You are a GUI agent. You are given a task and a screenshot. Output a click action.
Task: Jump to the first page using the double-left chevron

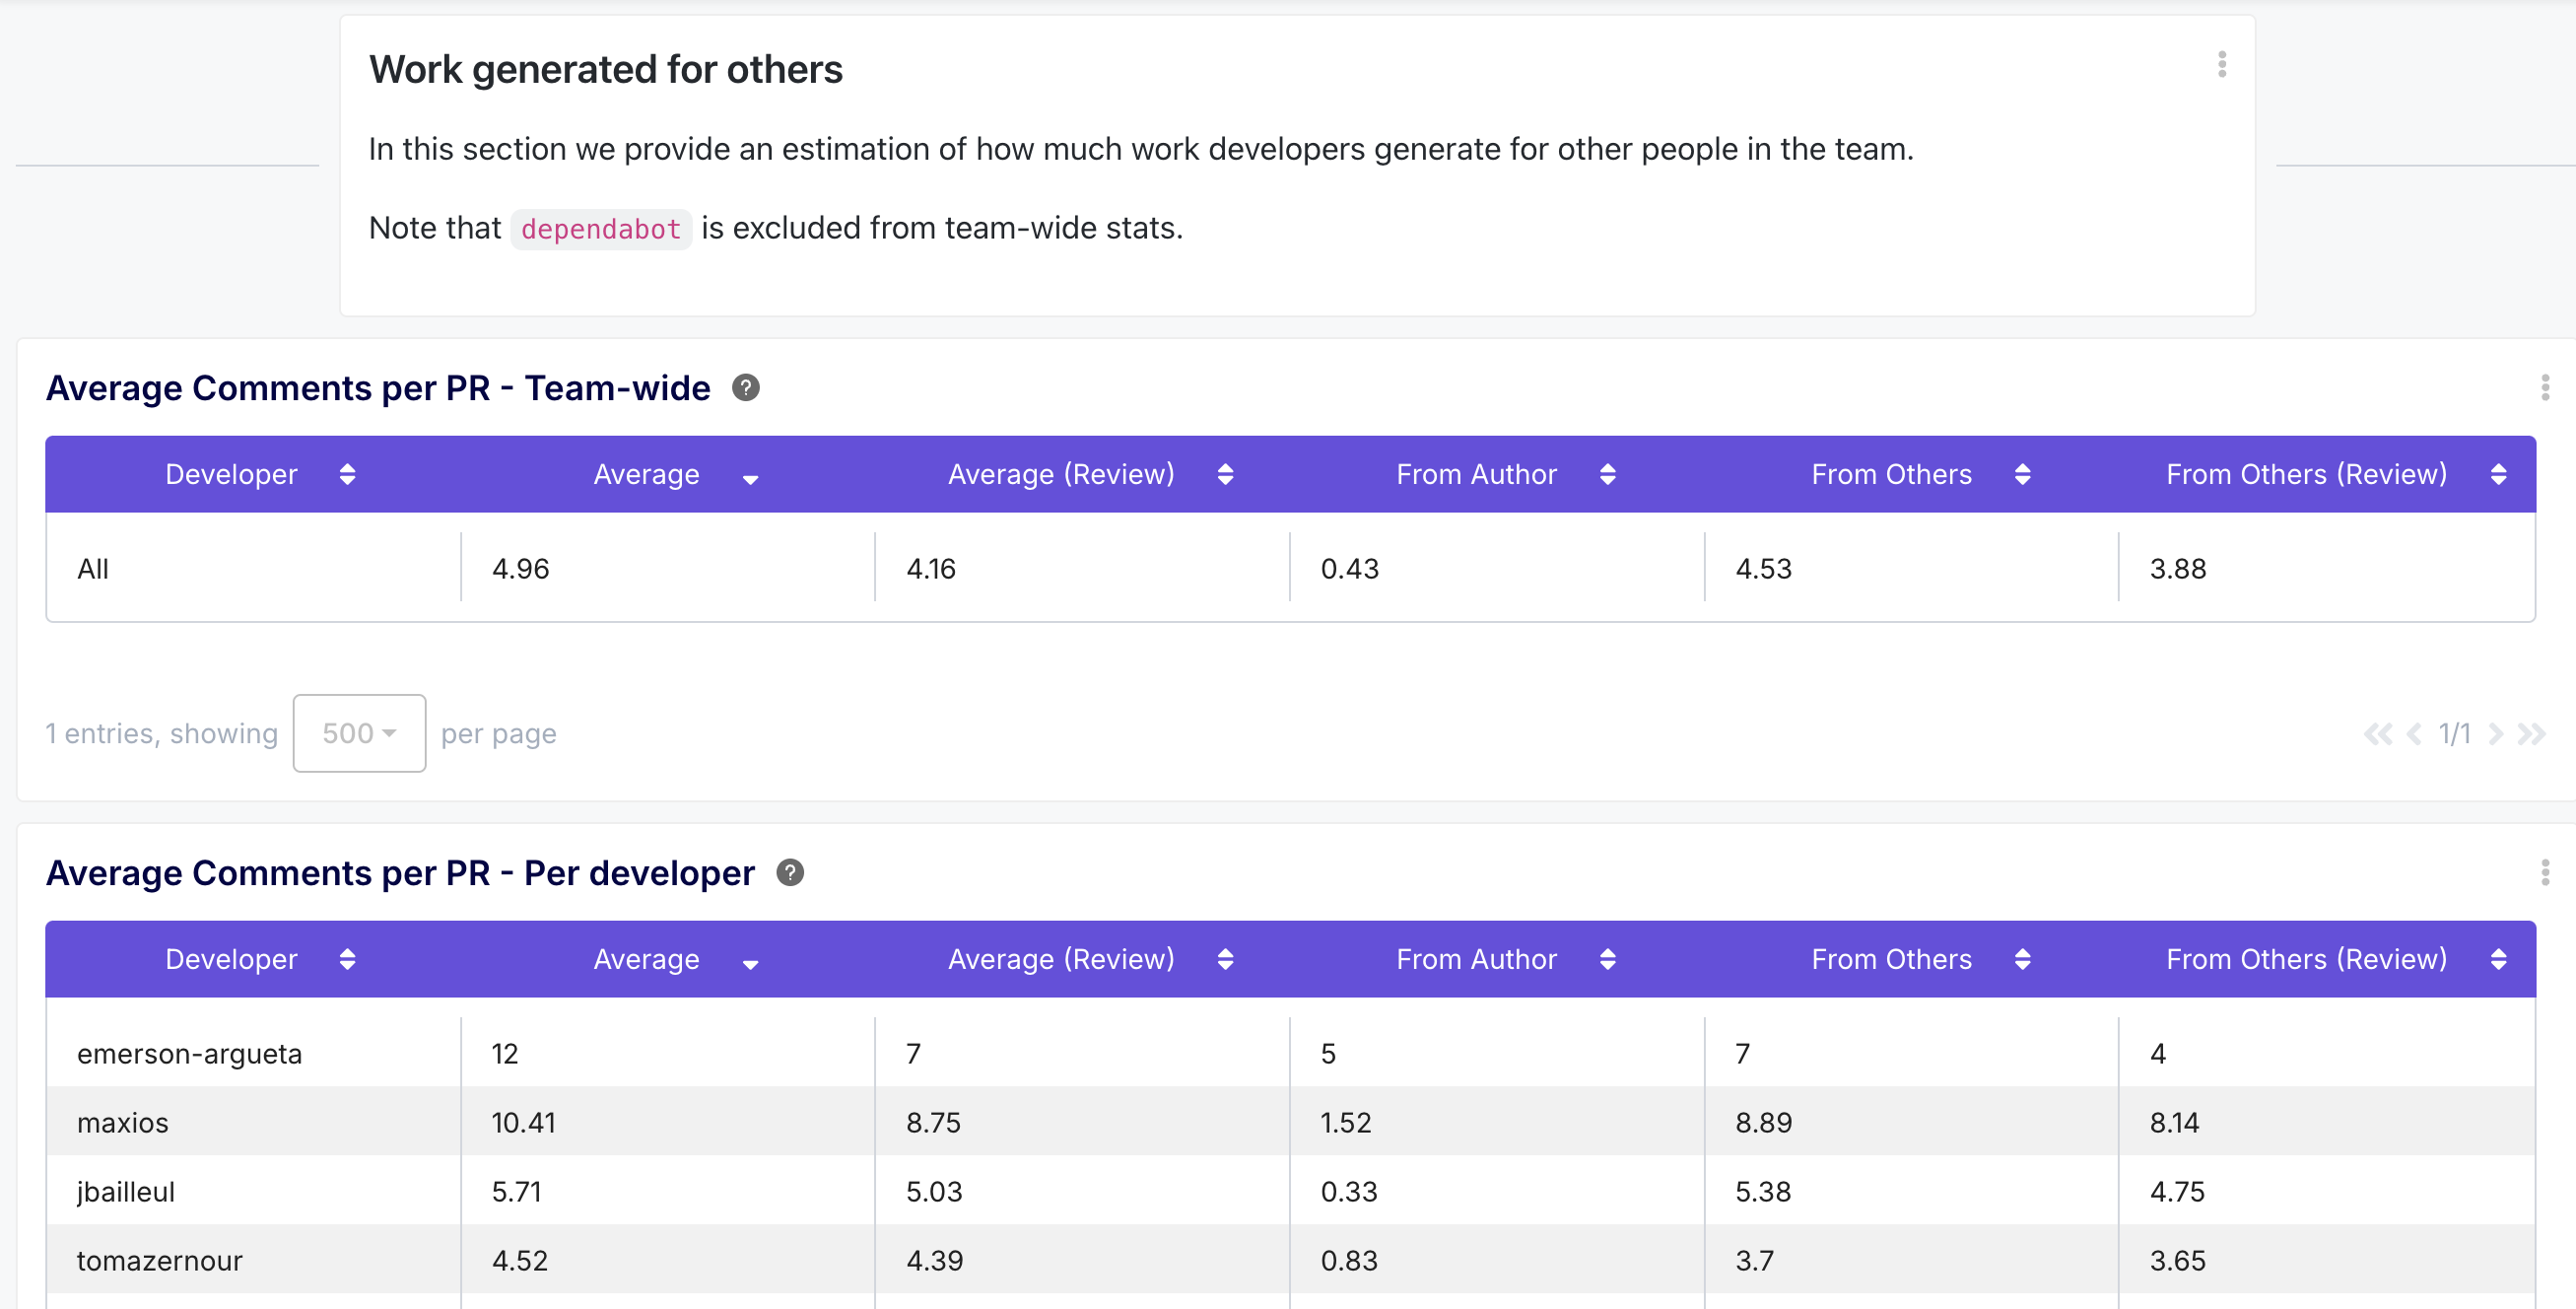click(x=2376, y=734)
